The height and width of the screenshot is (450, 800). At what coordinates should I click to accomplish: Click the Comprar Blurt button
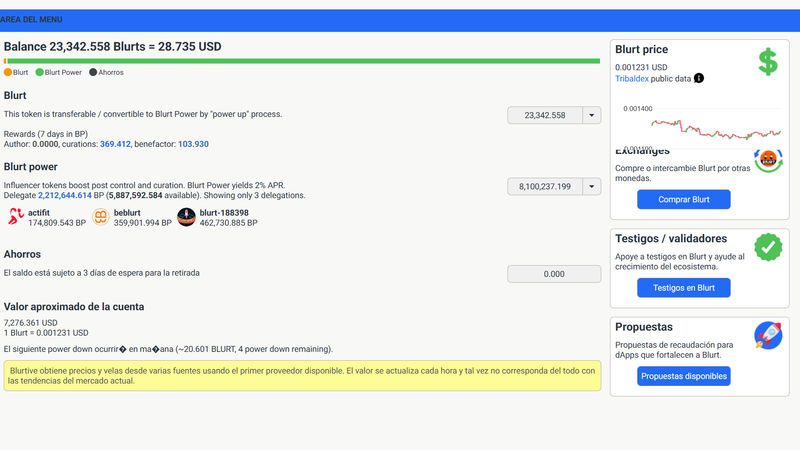click(683, 200)
